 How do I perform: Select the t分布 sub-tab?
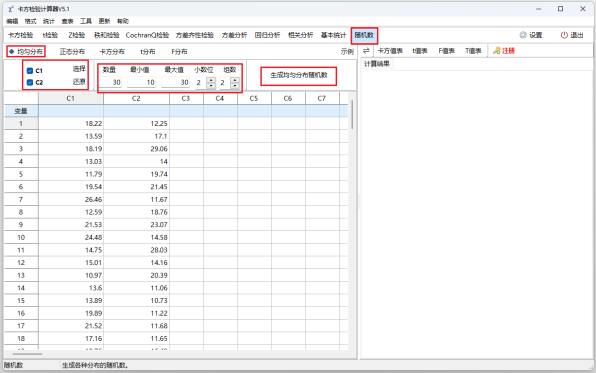(148, 51)
